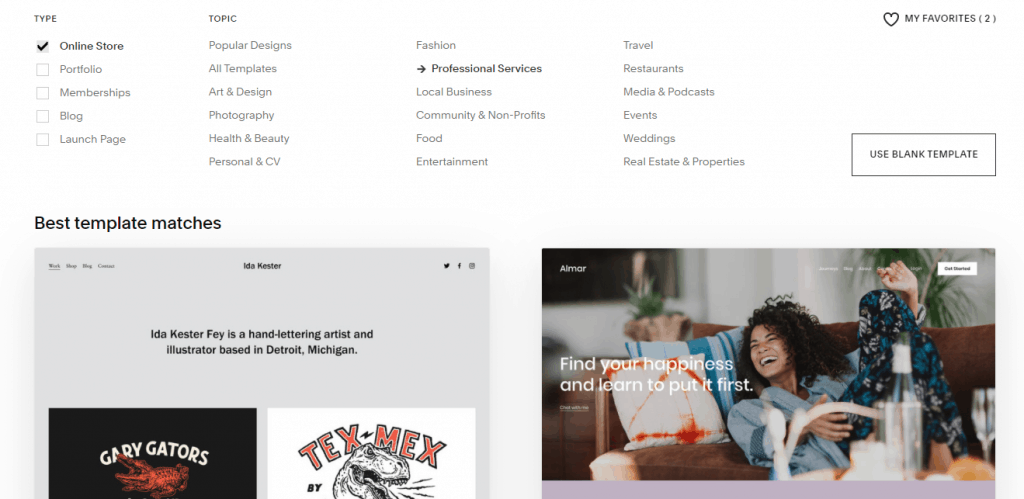Filter templates by Fashion topic

point(436,45)
